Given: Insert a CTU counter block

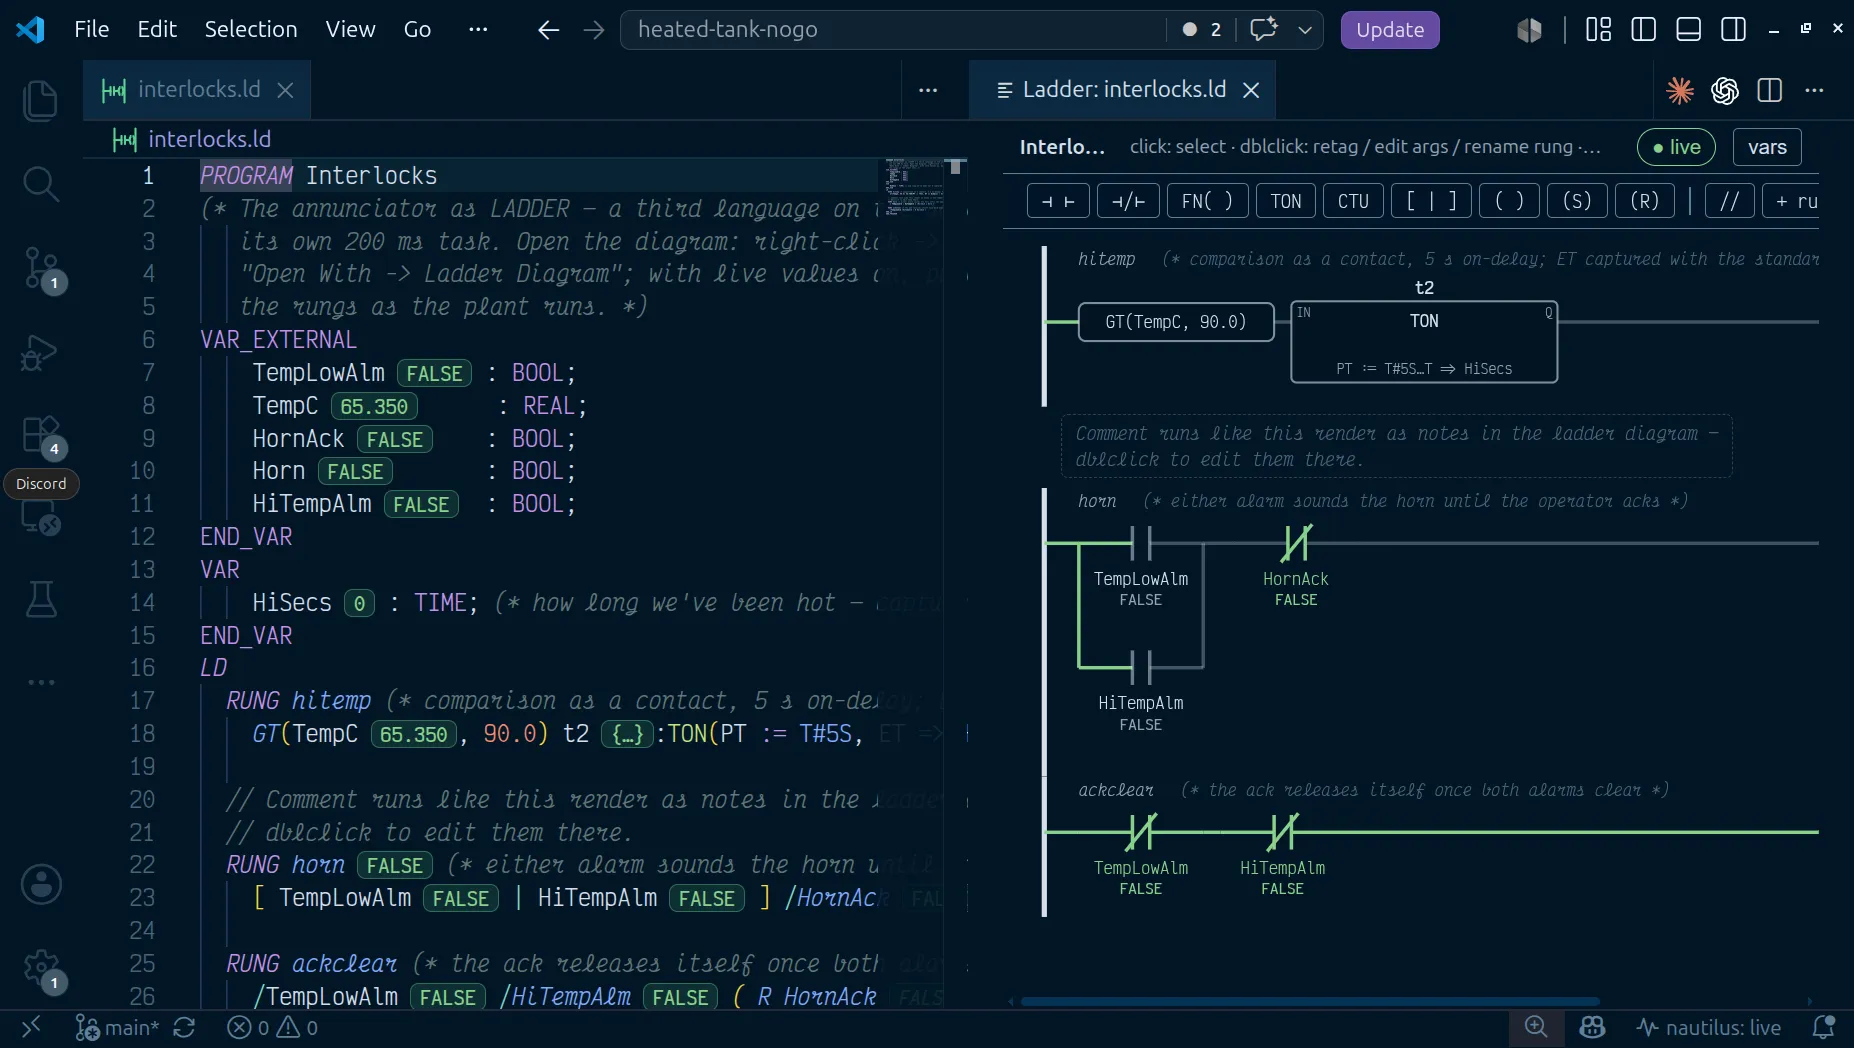Looking at the screenshot, I should (x=1353, y=201).
